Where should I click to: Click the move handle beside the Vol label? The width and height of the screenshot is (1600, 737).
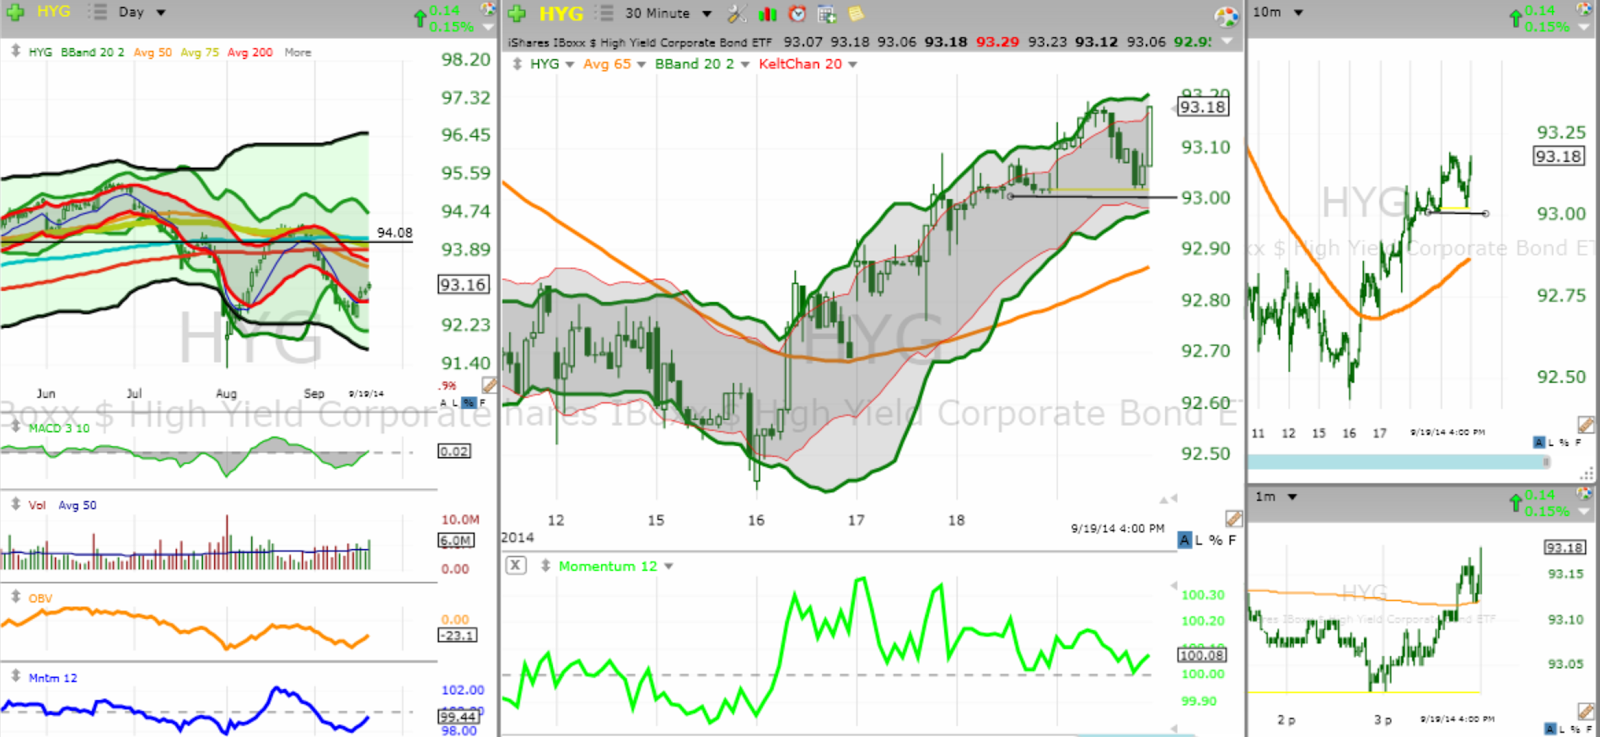coord(16,504)
